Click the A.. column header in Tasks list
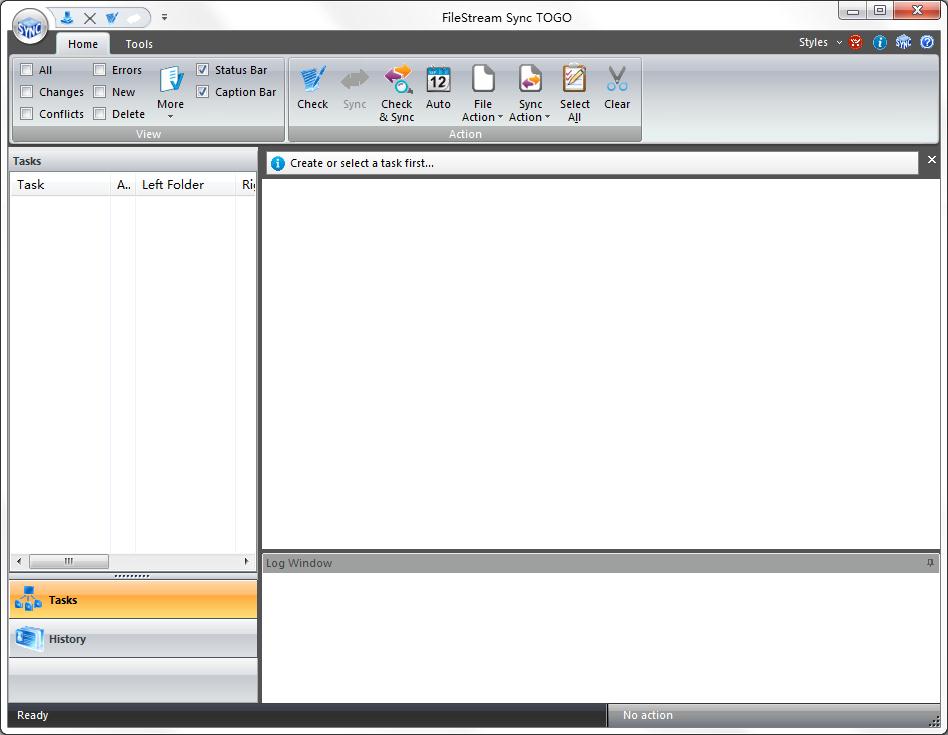The height and width of the screenshot is (735, 948). coord(123,184)
